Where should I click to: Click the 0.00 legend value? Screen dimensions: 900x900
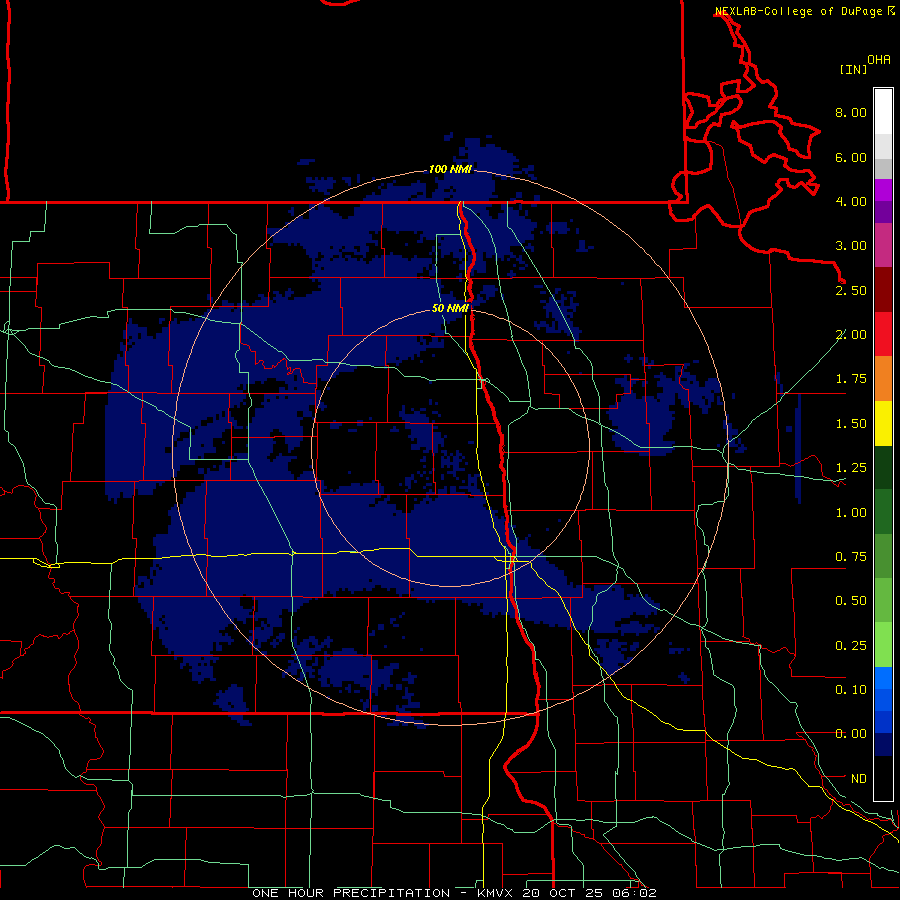pyautogui.click(x=851, y=734)
